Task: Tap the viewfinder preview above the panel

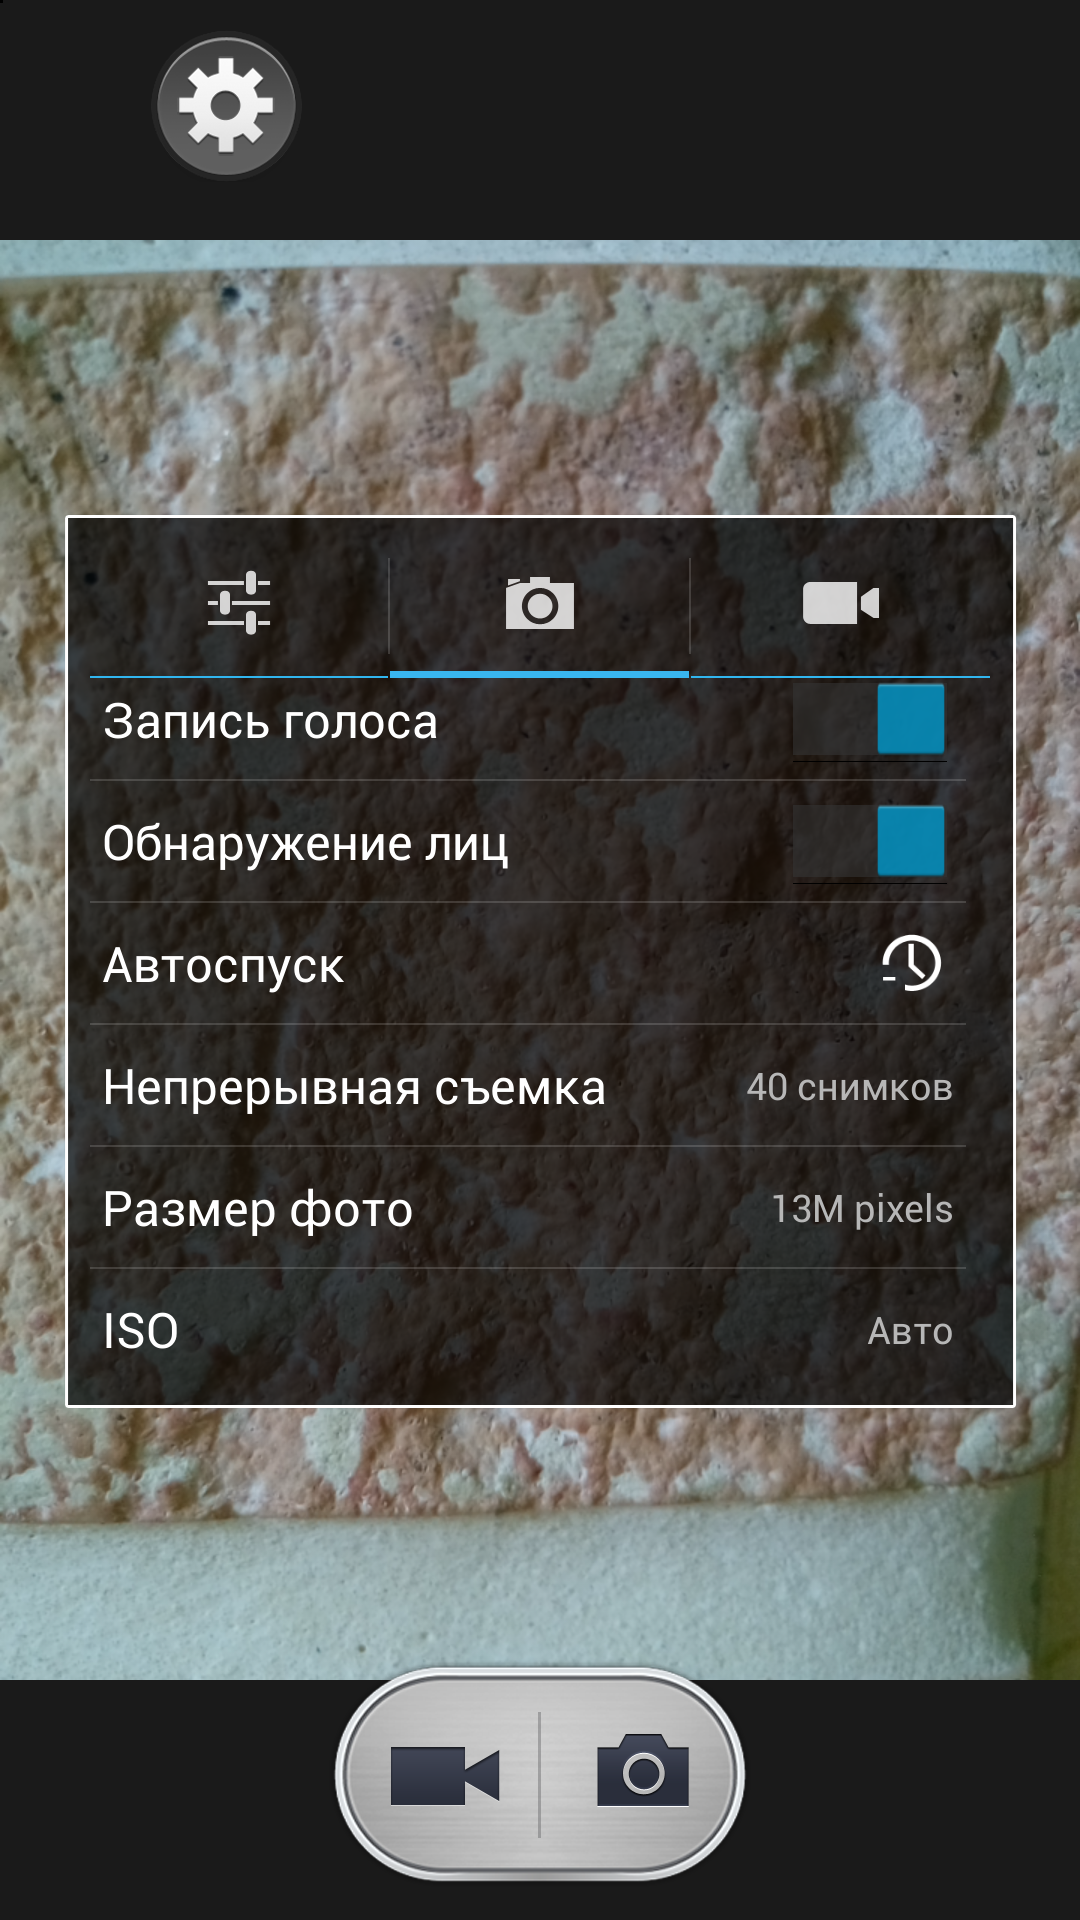Action: 540,378
